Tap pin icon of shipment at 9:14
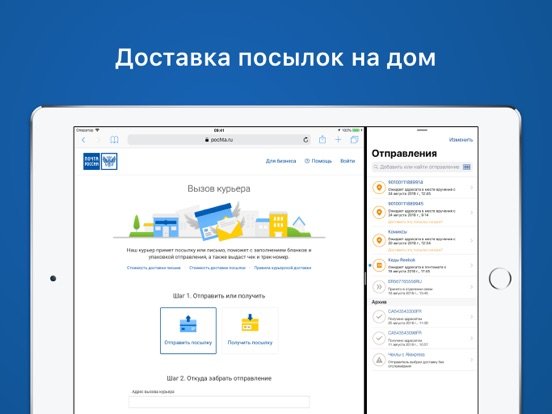552x414 pixels. click(x=379, y=213)
